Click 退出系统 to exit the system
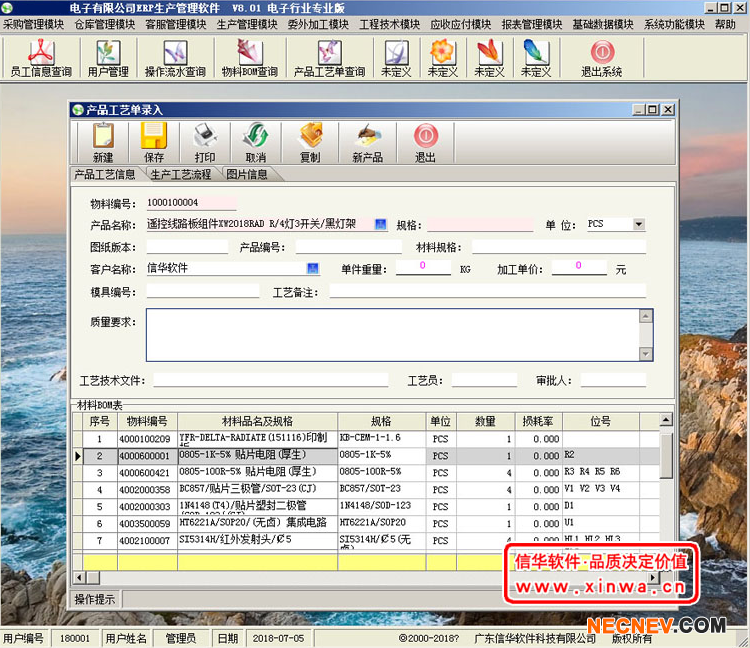 [x=602, y=58]
